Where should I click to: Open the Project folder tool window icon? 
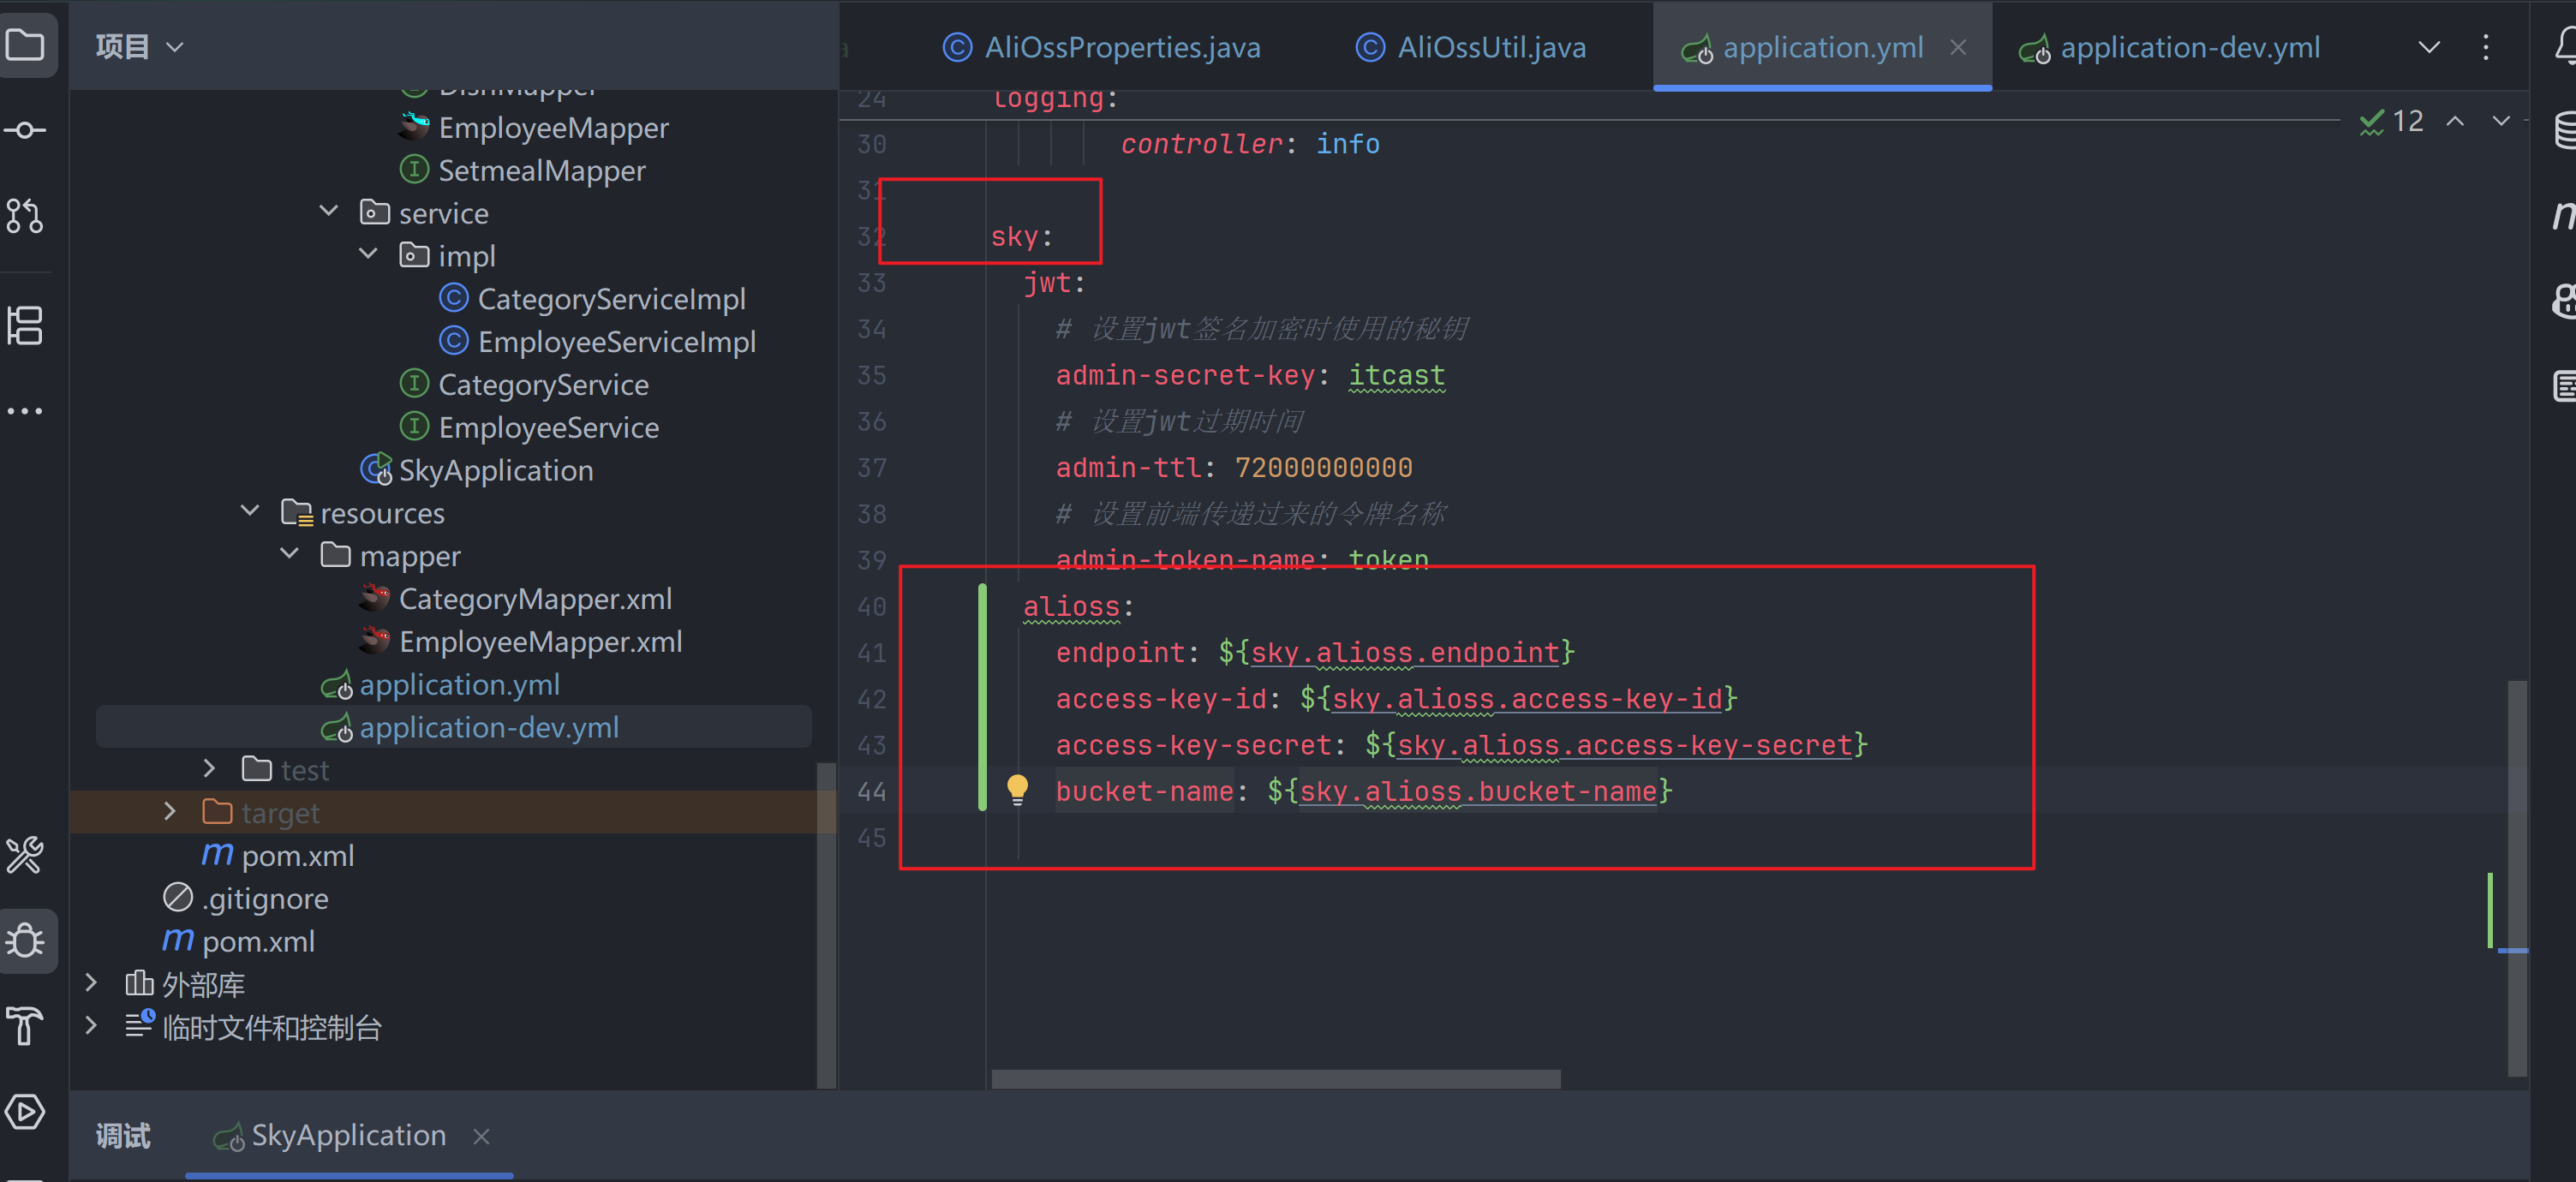(x=25, y=45)
